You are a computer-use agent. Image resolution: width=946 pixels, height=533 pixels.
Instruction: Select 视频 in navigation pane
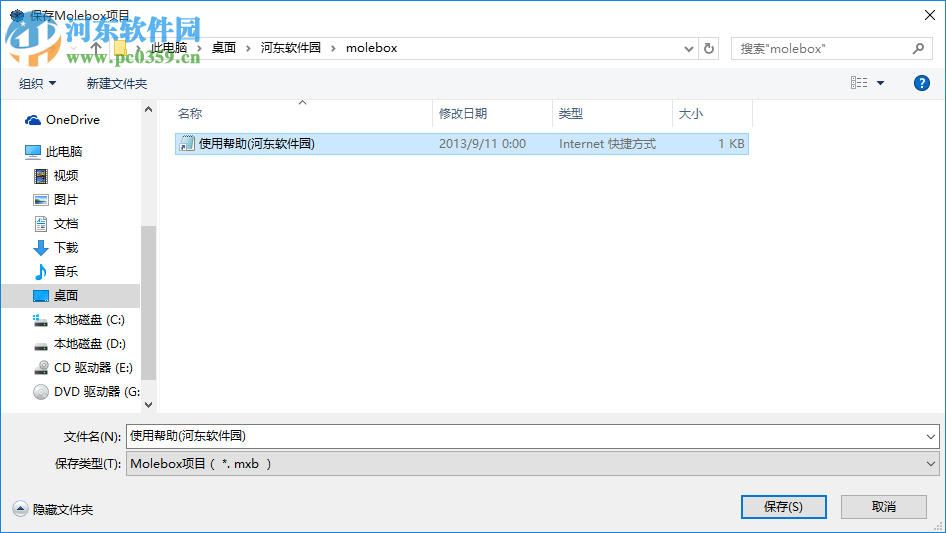click(x=66, y=176)
